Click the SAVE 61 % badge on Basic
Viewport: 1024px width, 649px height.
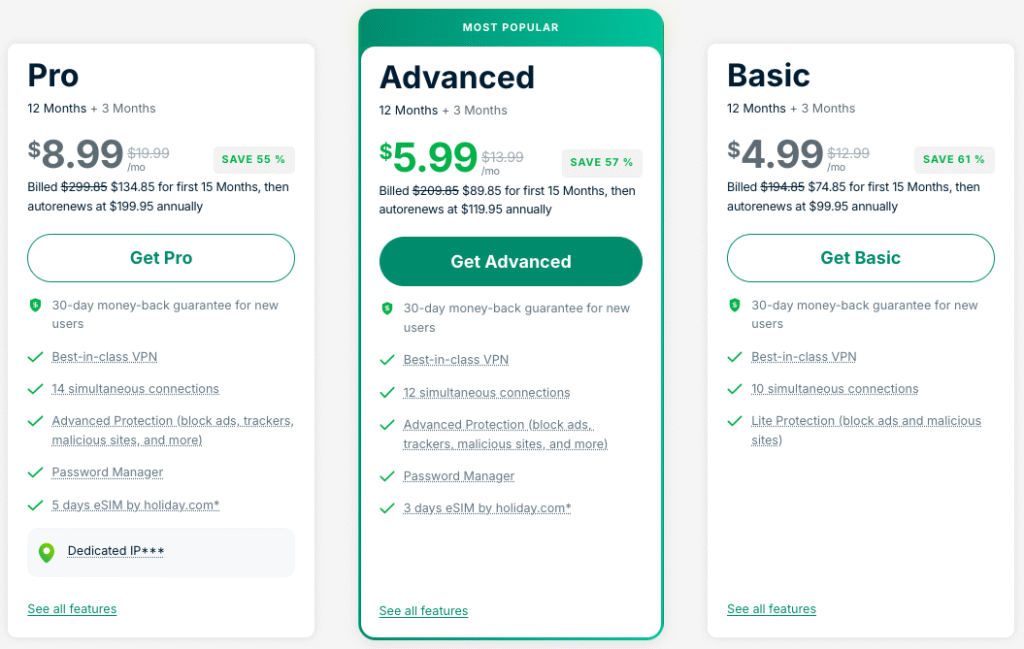[x=954, y=159]
